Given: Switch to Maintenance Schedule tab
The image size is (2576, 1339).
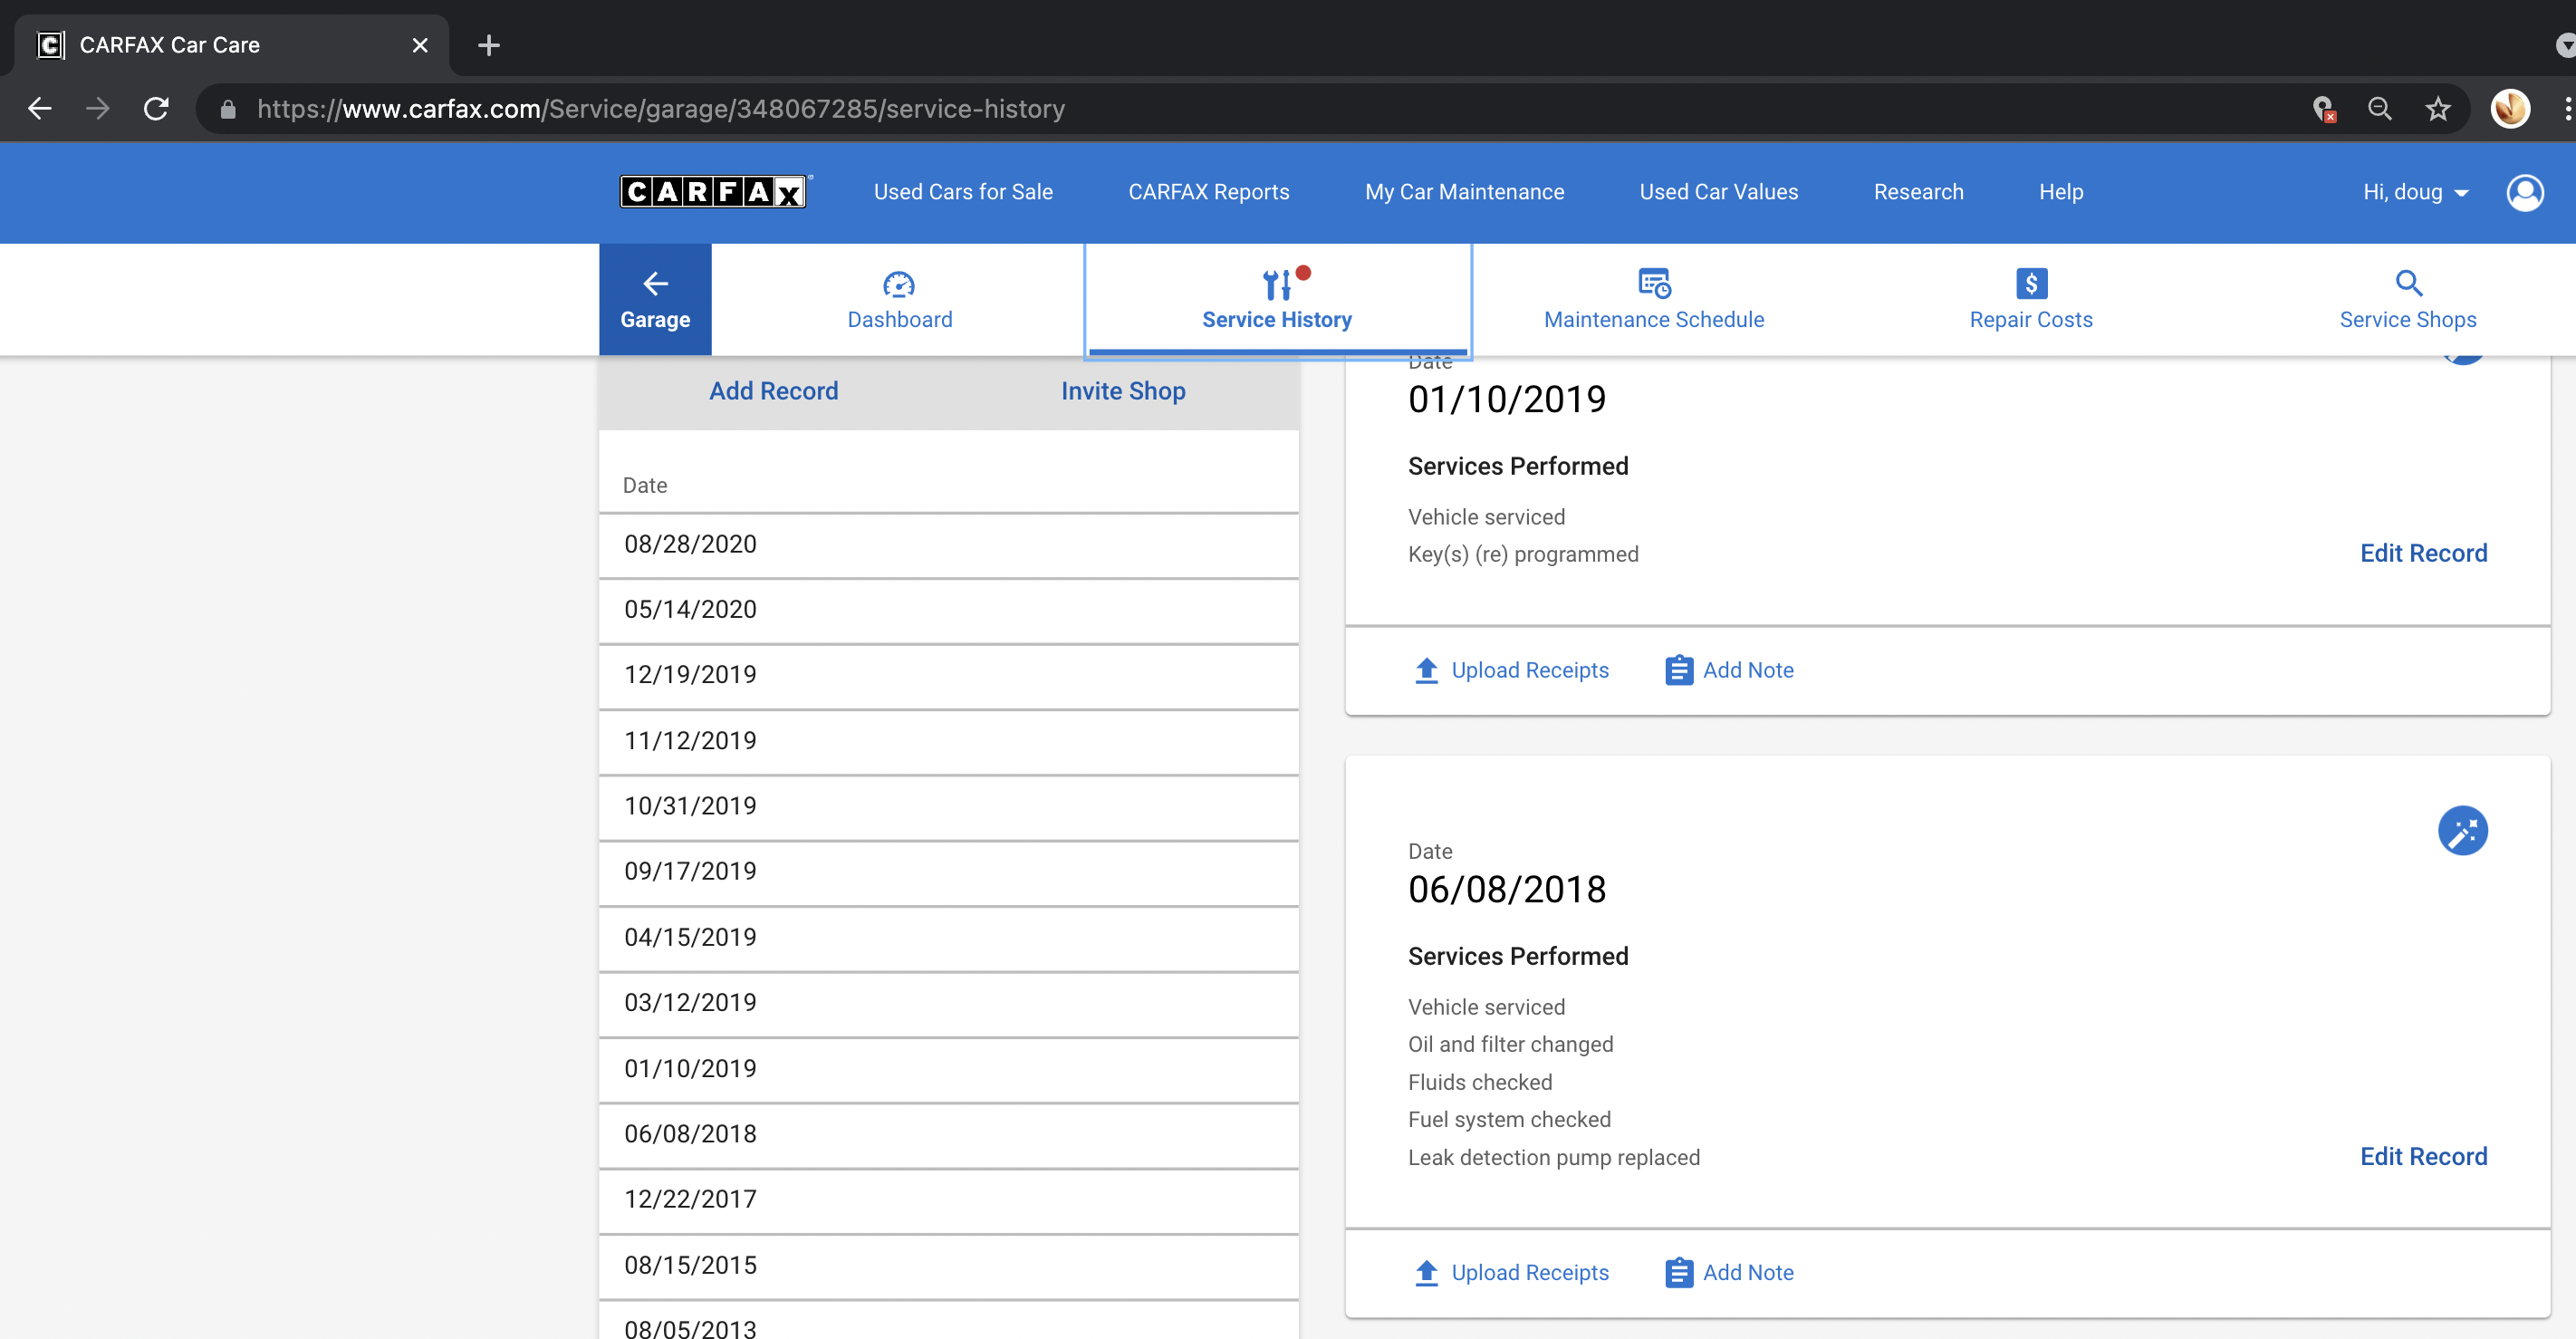Looking at the screenshot, I should 1653,299.
